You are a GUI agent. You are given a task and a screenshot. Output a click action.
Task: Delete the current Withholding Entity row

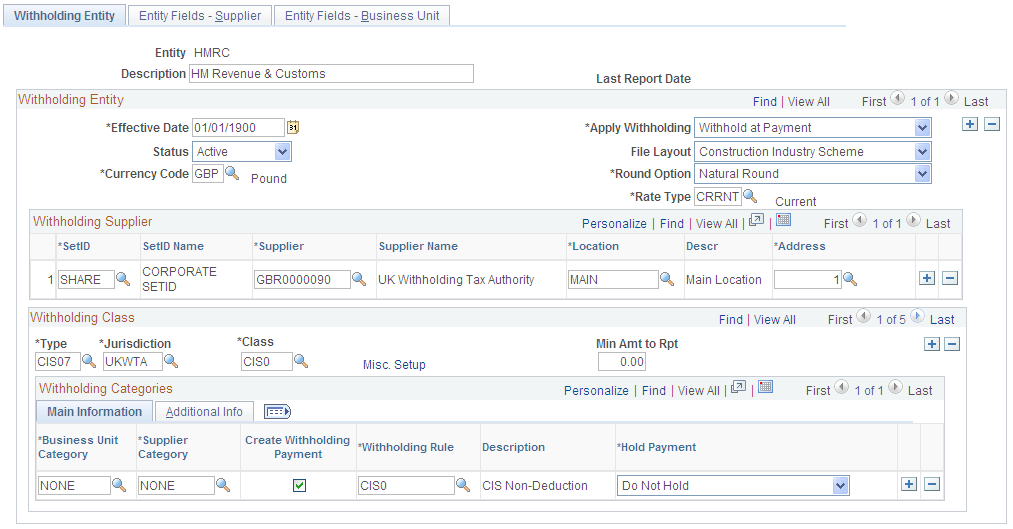coord(992,124)
